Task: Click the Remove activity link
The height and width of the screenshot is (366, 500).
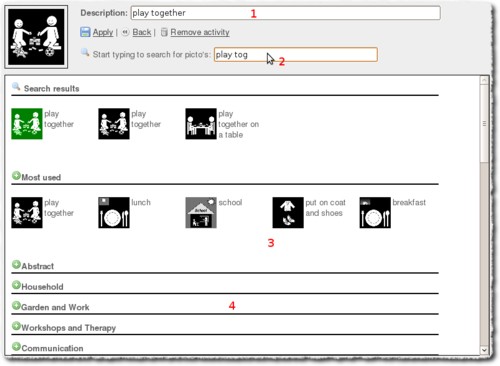Action: click(x=200, y=32)
